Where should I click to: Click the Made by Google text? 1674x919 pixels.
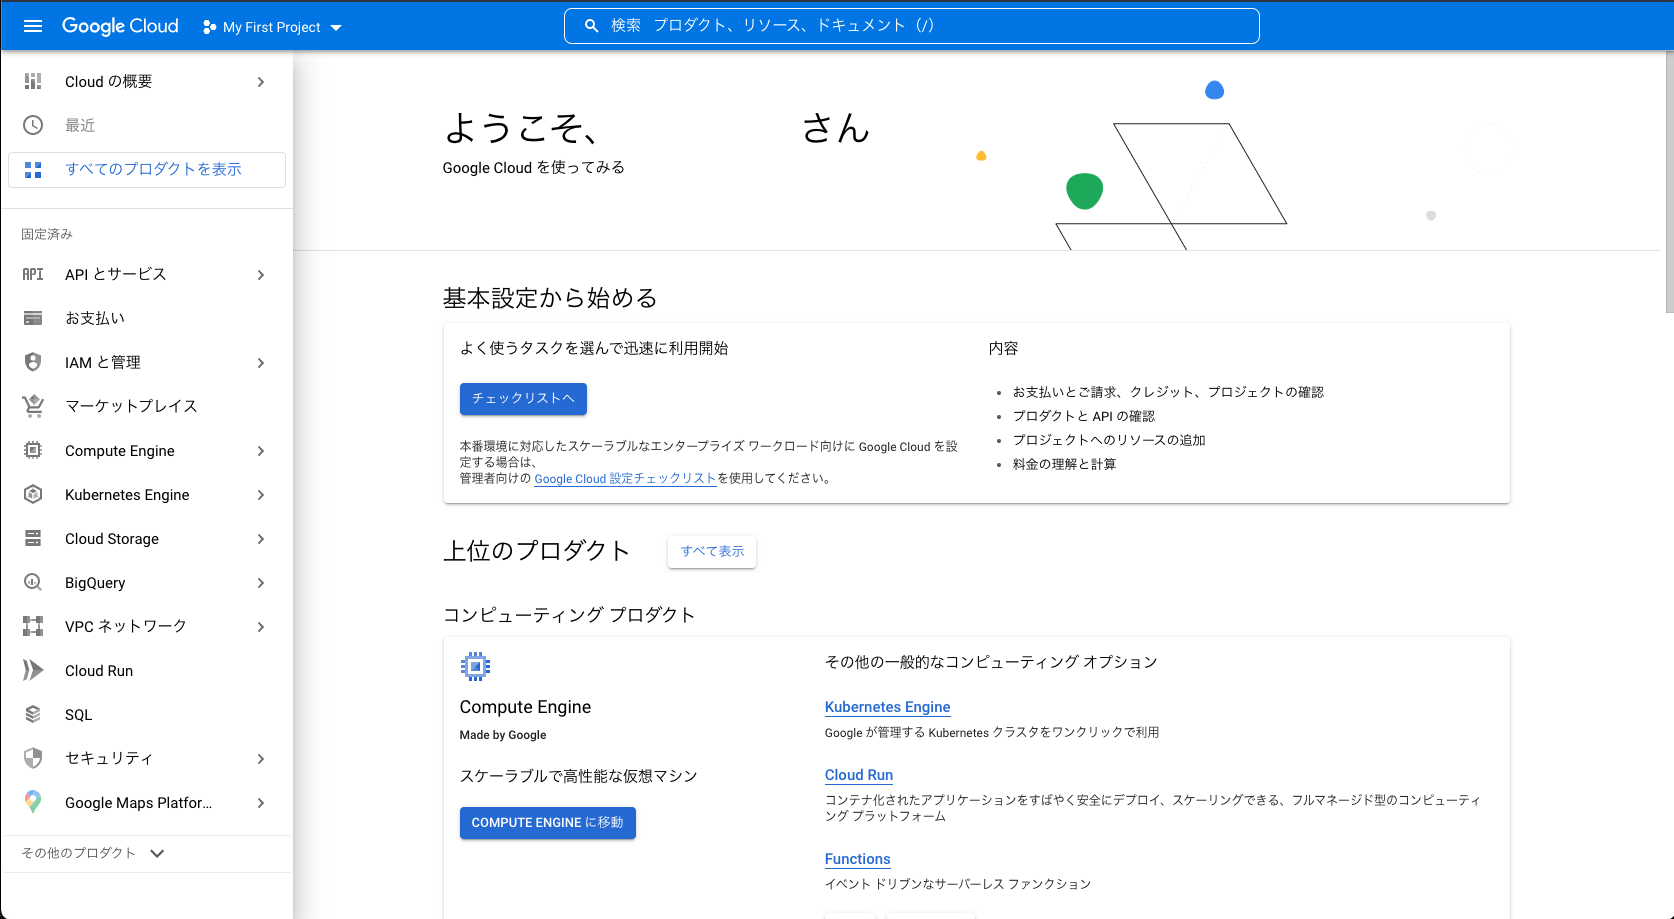tap(503, 735)
